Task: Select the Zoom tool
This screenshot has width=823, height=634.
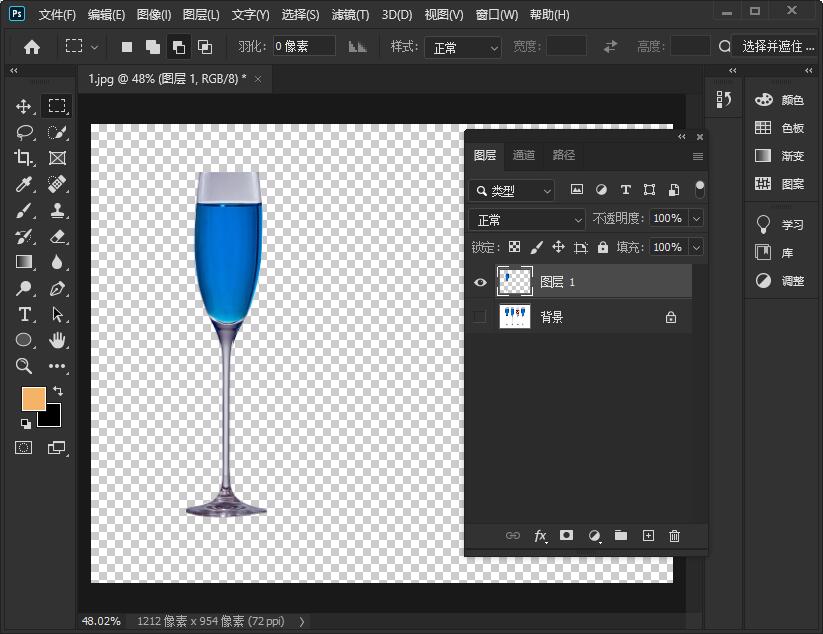Action: [x=24, y=366]
